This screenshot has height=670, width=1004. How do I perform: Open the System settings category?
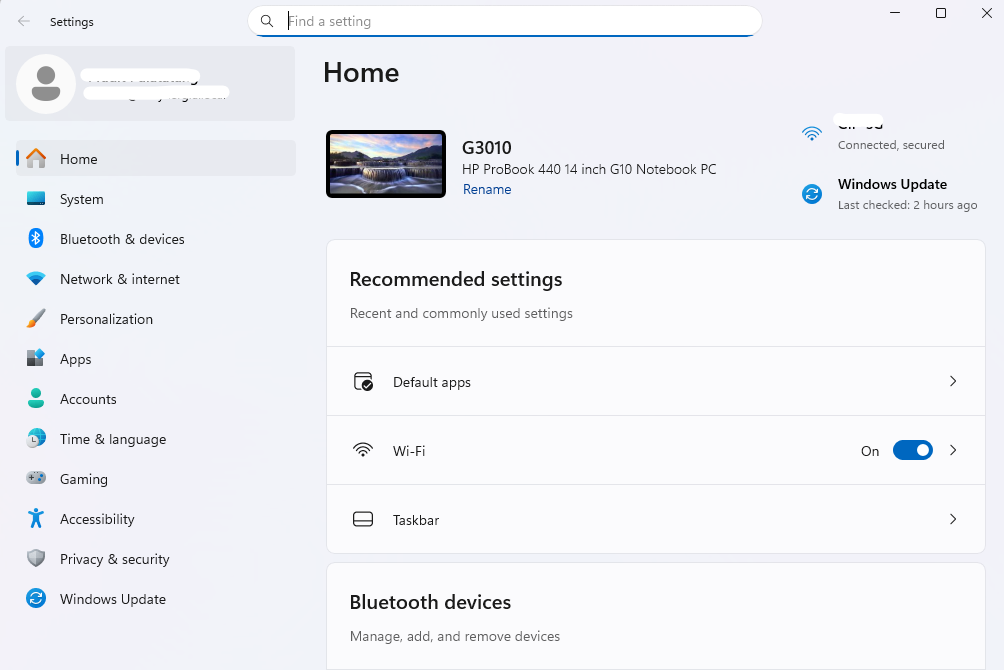coord(81,199)
